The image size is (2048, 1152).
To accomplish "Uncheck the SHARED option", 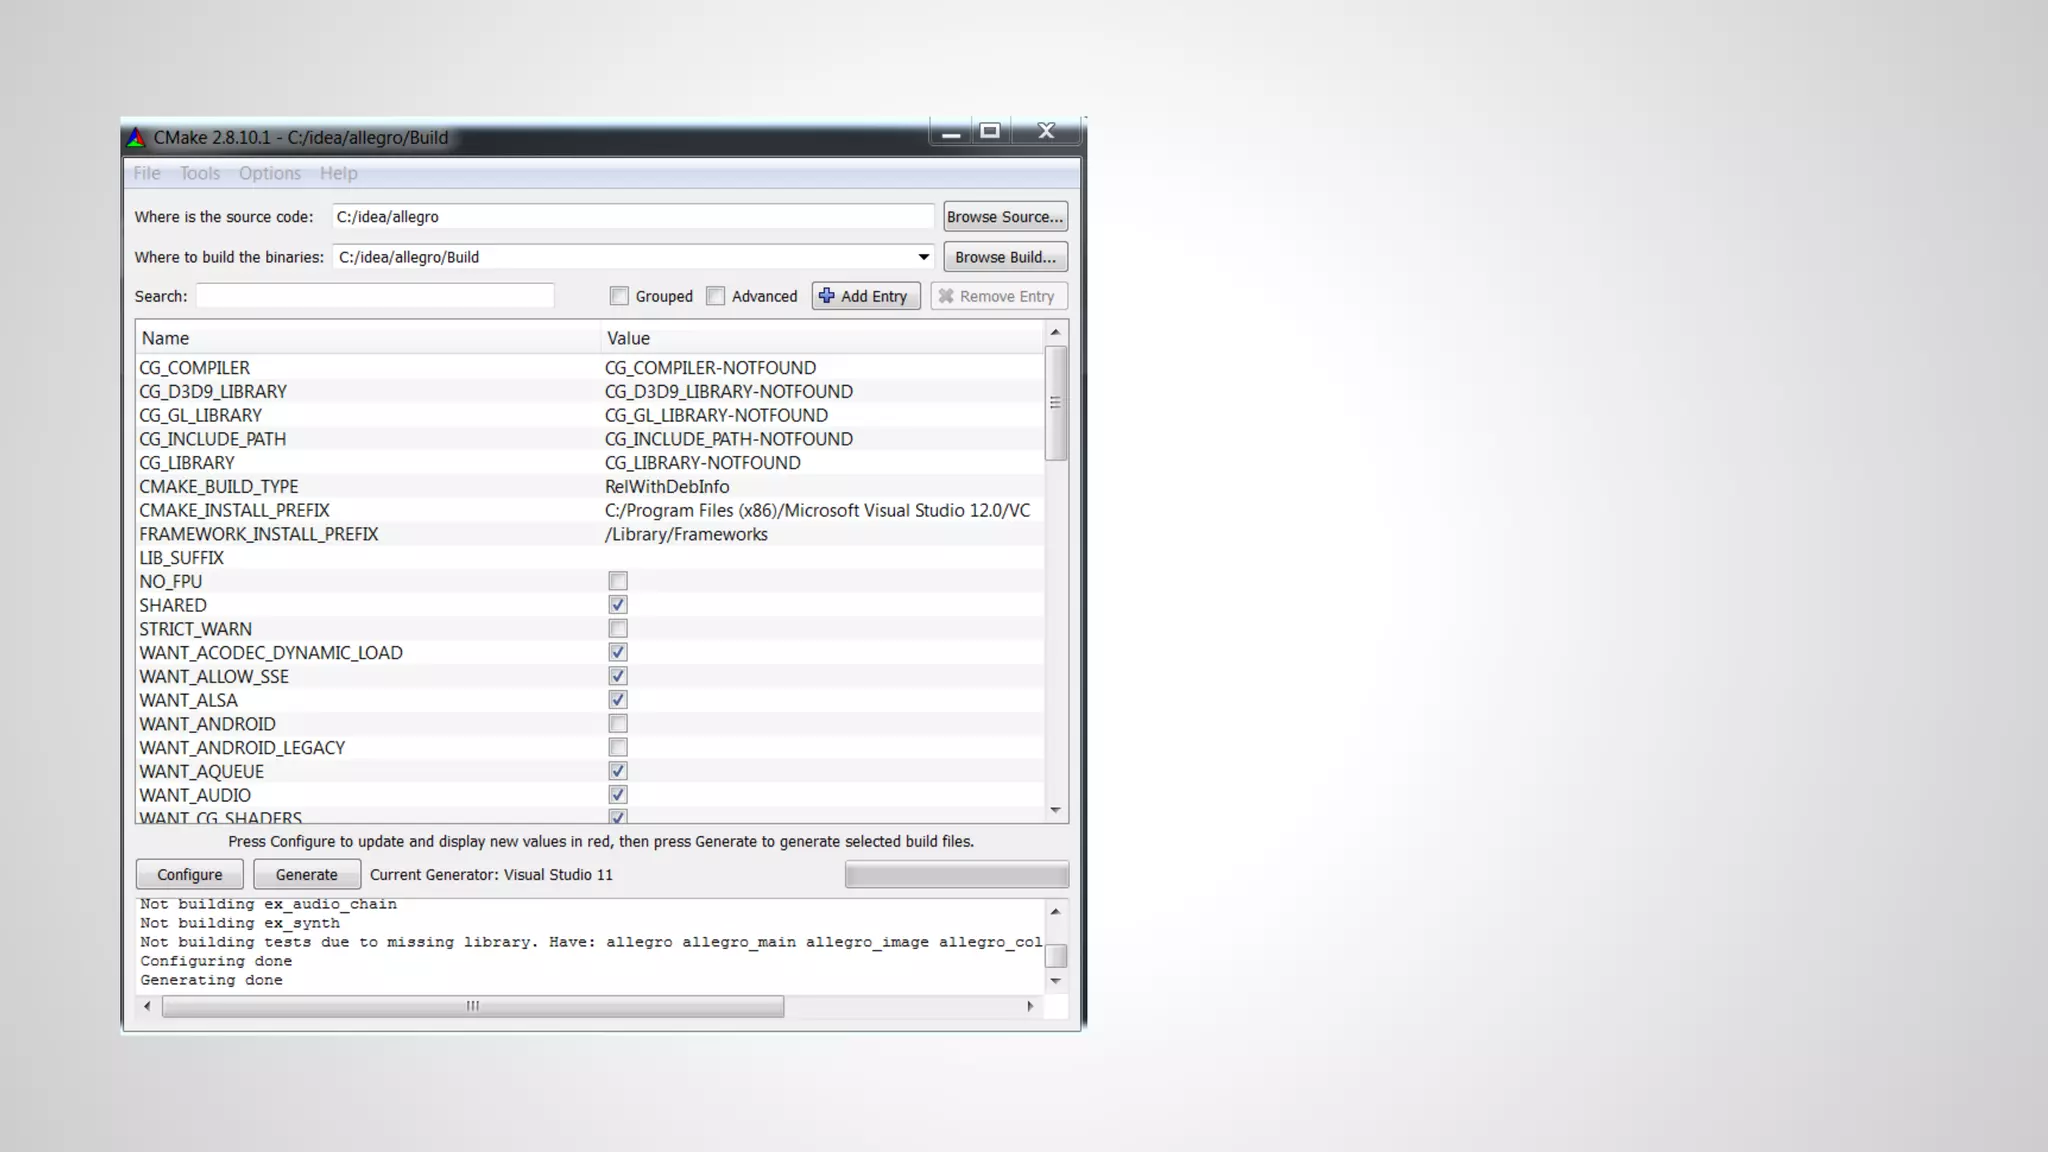I will coord(618,605).
